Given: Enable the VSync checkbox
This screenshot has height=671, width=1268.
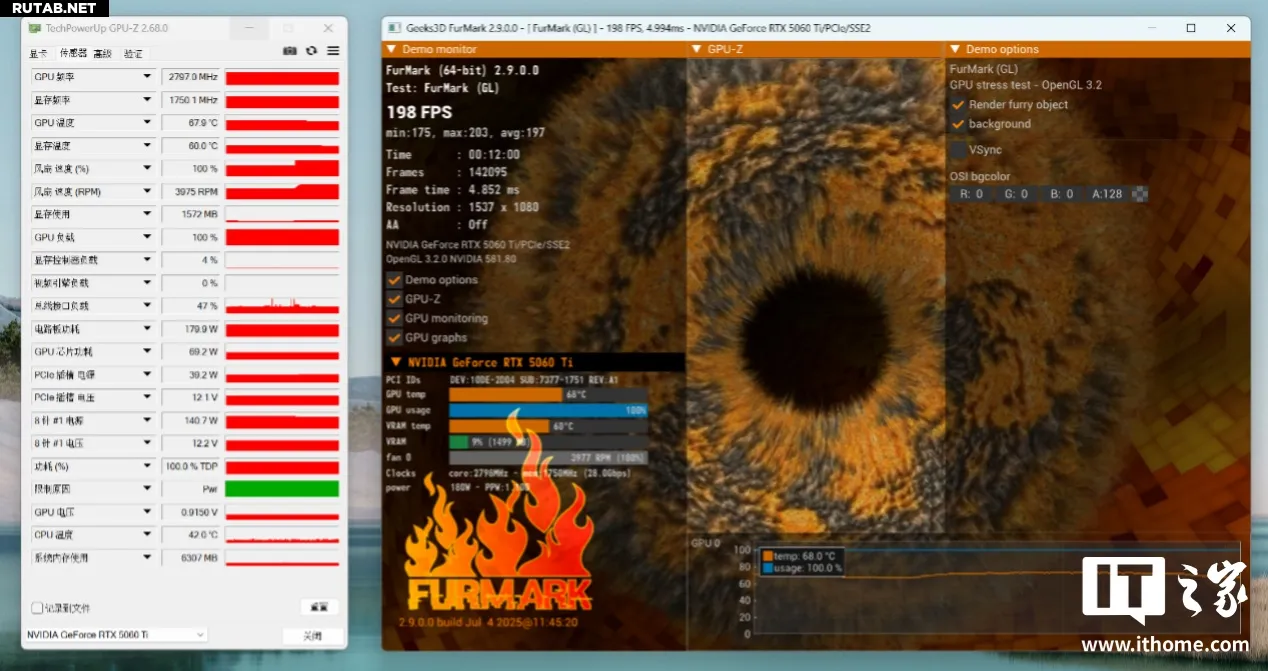Looking at the screenshot, I should 959,150.
